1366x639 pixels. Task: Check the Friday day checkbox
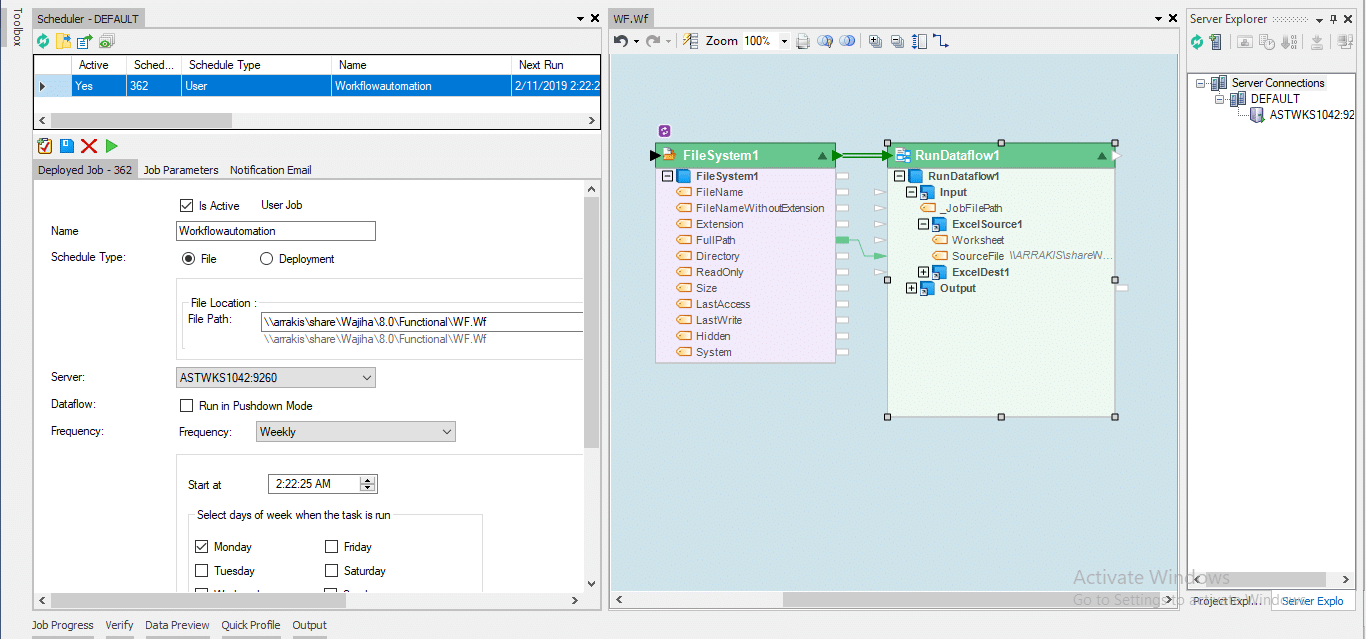tap(331, 547)
